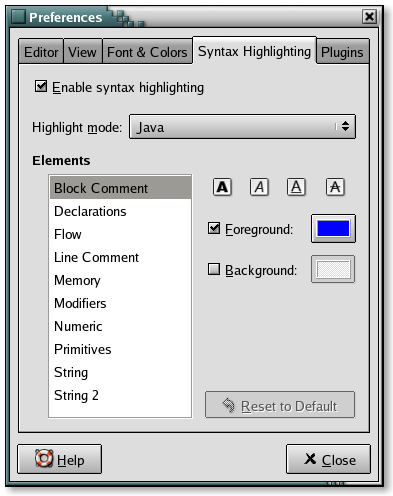Toggle the Strikethrough style button
The height and width of the screenshot is (496, 393).
click(335, 187)
